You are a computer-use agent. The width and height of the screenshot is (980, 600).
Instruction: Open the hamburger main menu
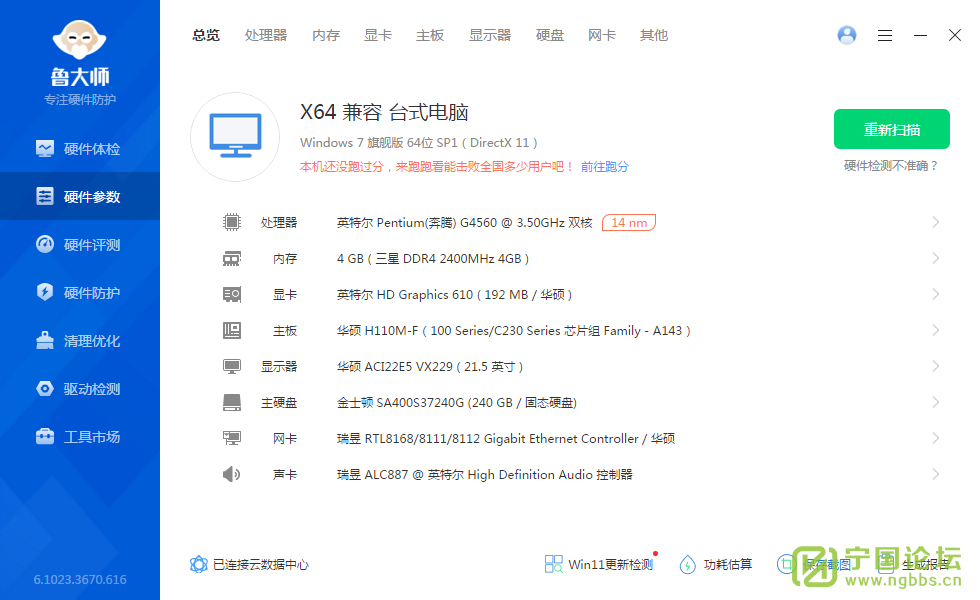(x=884, y=36)
